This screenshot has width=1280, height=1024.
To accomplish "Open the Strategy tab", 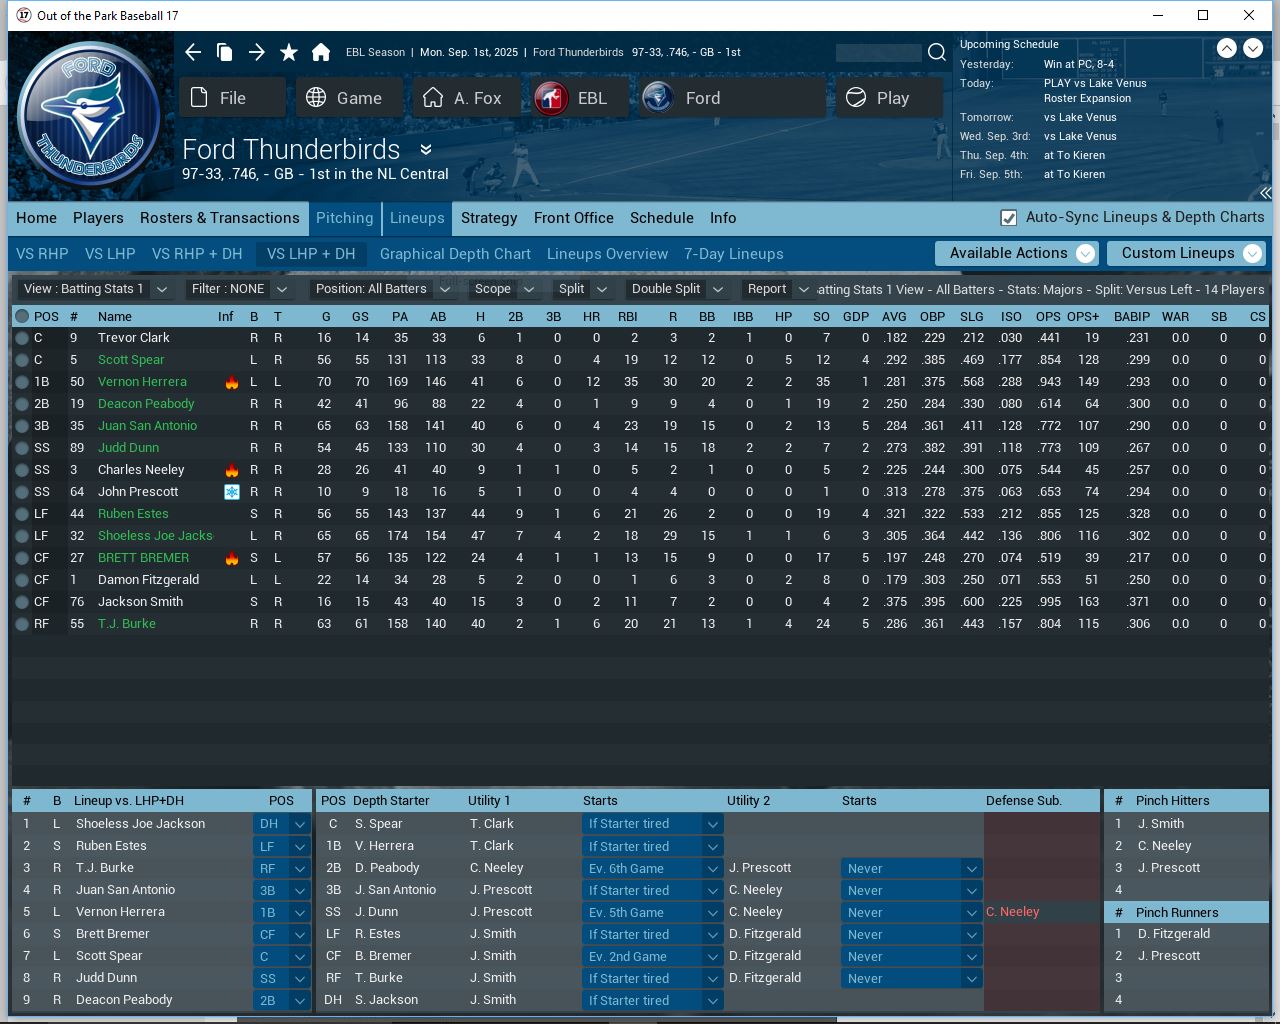I will click(x=489, y=218).
